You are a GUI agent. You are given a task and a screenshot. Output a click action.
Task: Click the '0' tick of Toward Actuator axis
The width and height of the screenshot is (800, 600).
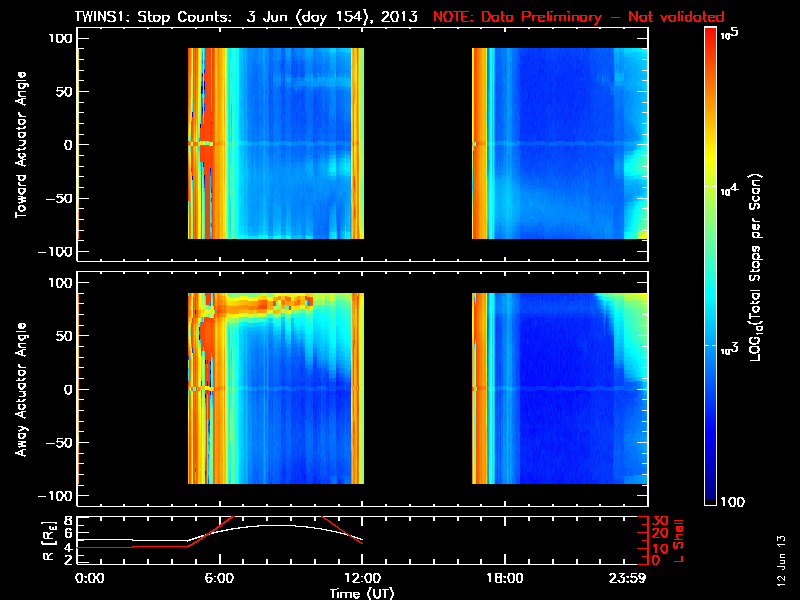click(x=68, y=145)
